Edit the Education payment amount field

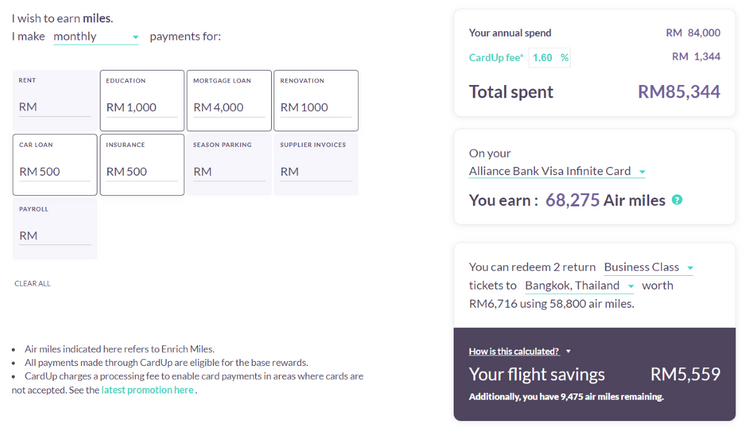coord(141,107)
